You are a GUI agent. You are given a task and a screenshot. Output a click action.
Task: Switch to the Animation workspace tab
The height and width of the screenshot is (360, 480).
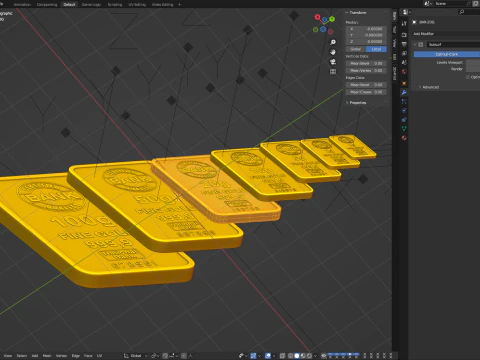point(22,4)
